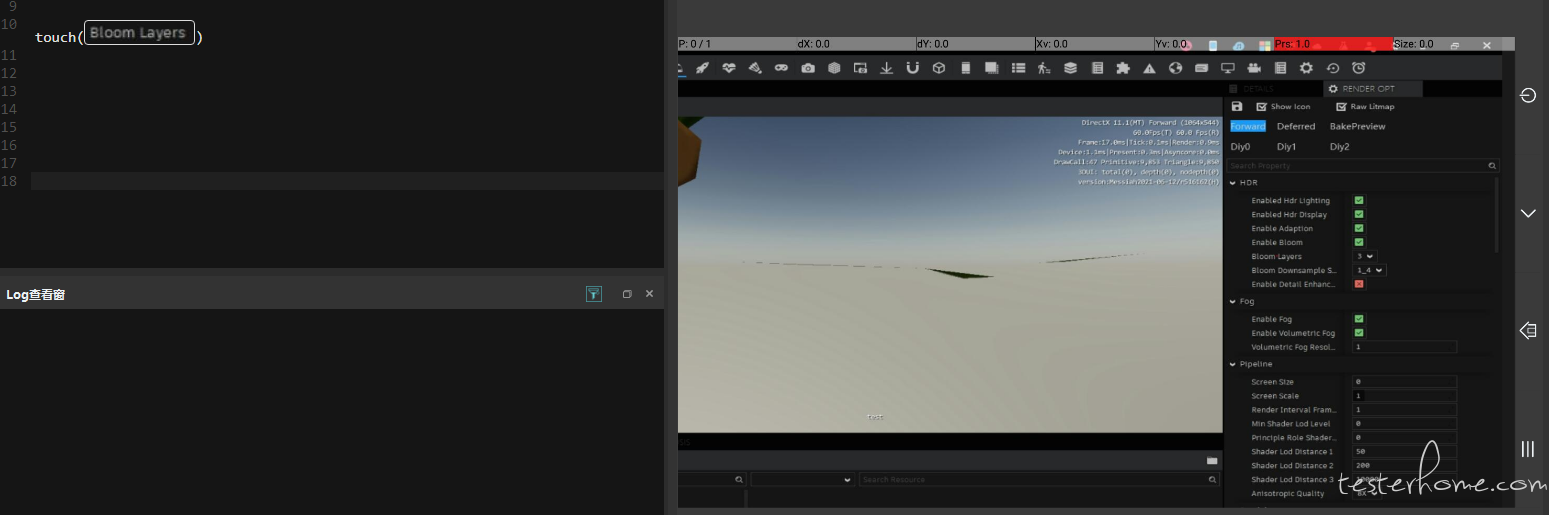
Task: Collapse the HDR section
Action: coord(1232,183)
